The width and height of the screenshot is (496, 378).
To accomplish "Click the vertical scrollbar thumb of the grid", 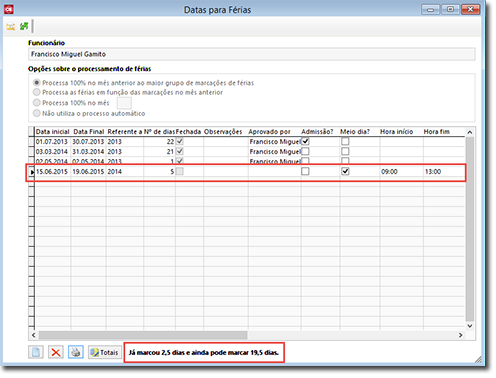I will tap(470, 229).
